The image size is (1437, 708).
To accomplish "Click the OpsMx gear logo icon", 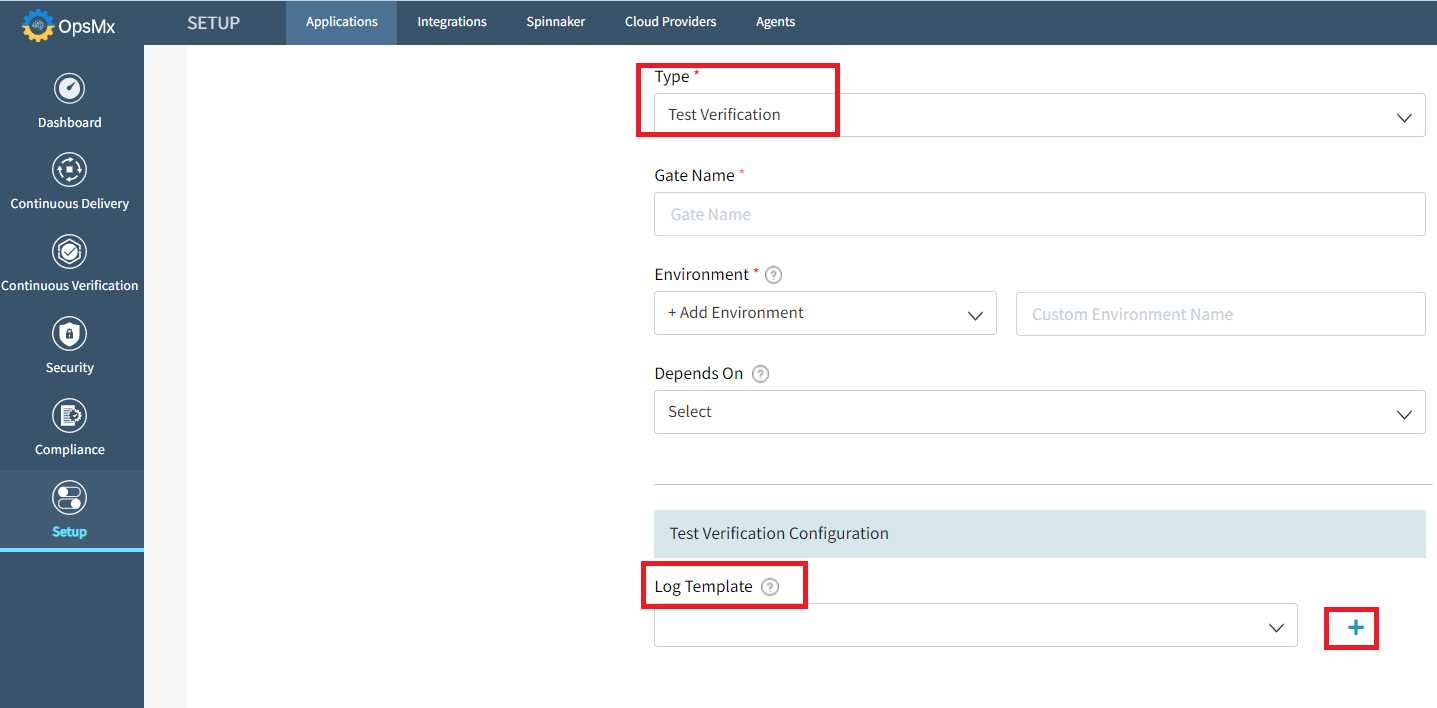I will click(x=38, y=25).
